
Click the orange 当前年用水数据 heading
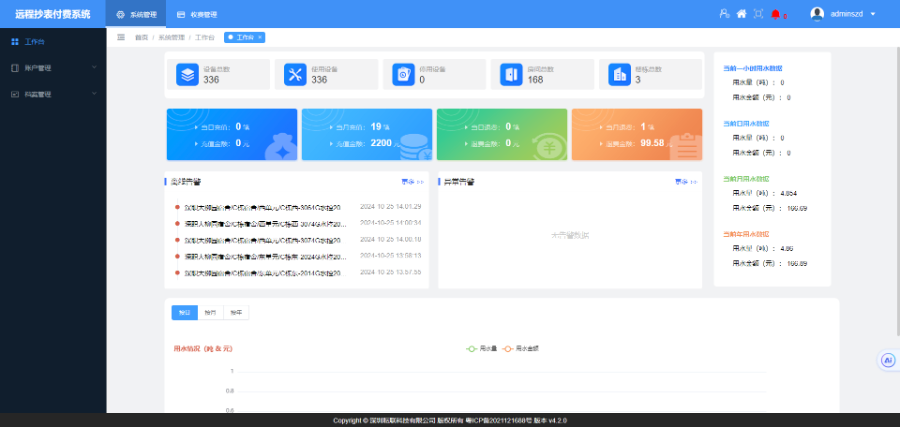click(746, 234)
